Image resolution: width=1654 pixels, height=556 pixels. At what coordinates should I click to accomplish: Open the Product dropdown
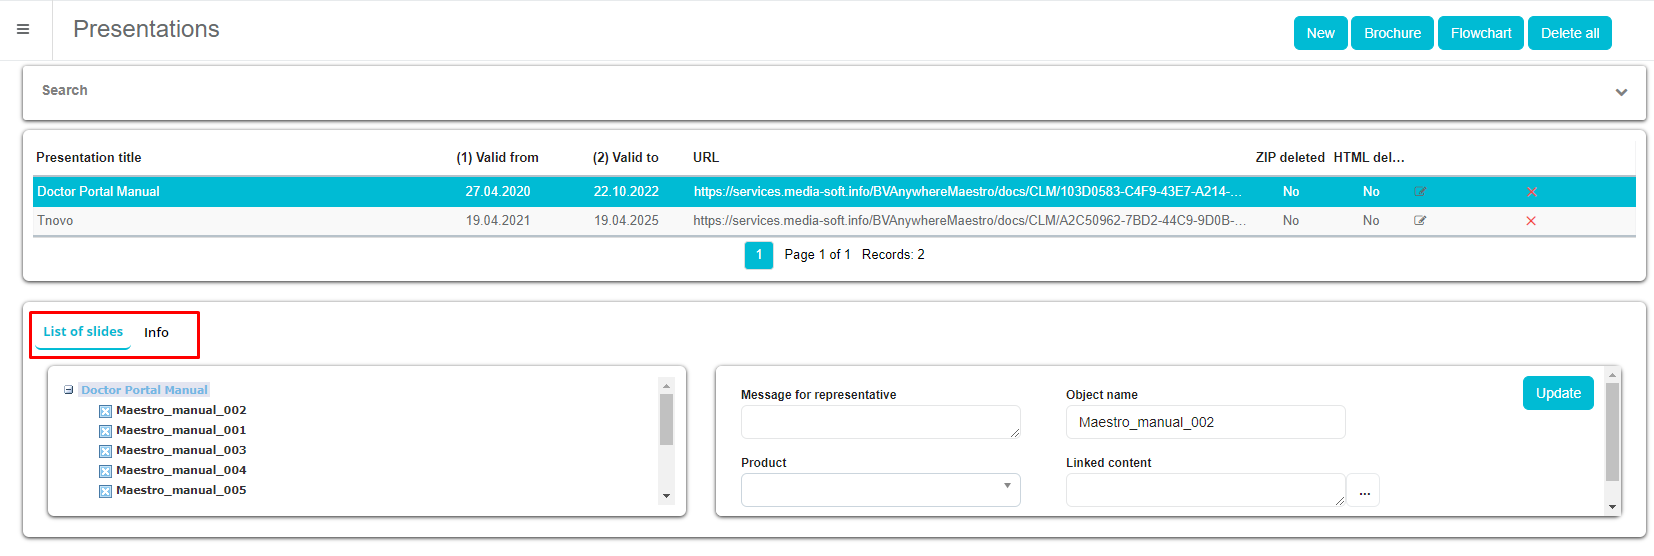(880, 490)
